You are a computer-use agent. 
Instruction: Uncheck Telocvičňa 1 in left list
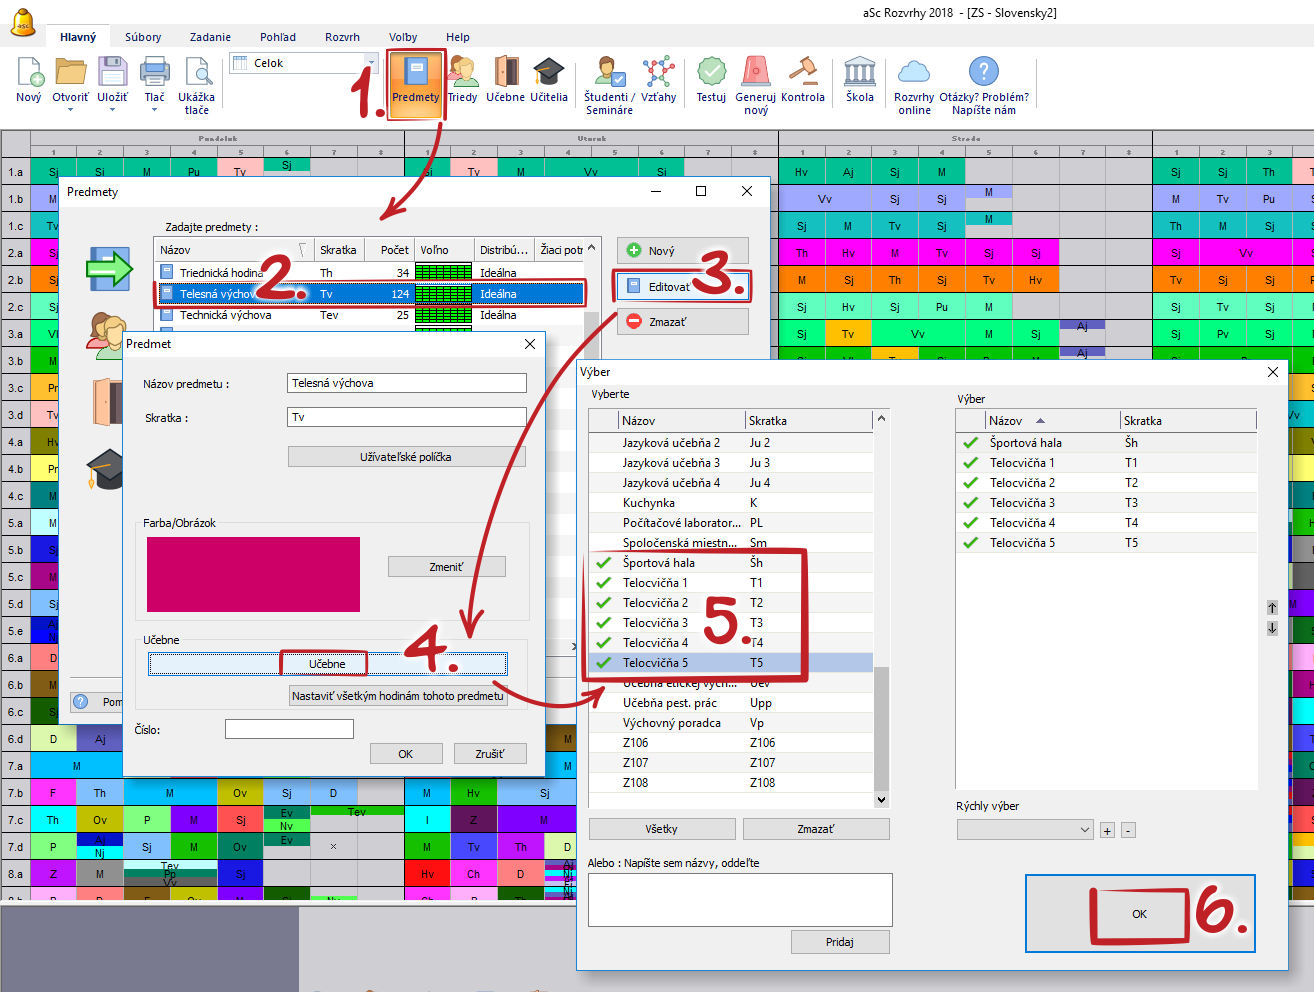click(604, 583)
